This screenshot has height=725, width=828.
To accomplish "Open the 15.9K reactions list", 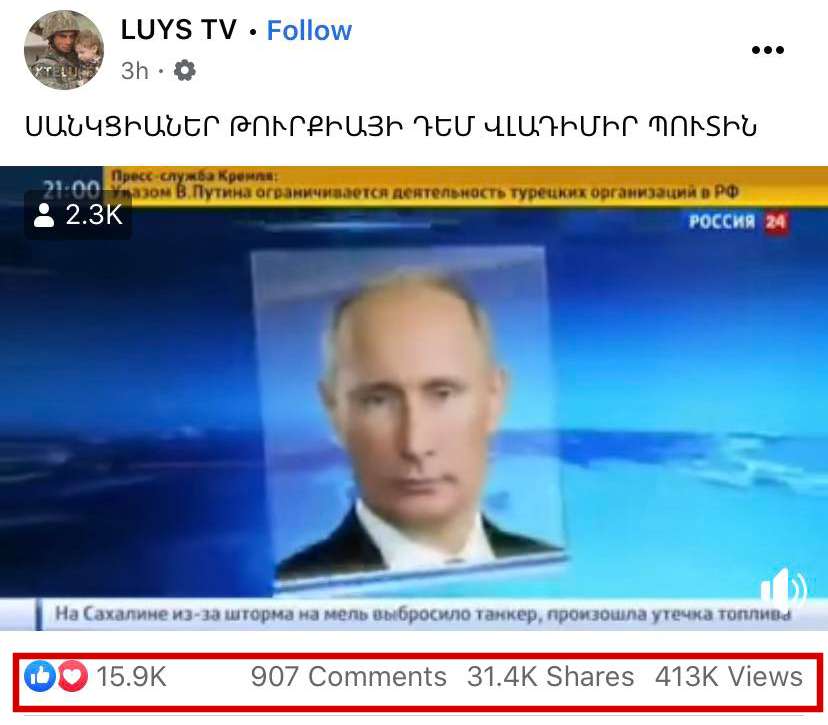I will [x=131, y=676].
